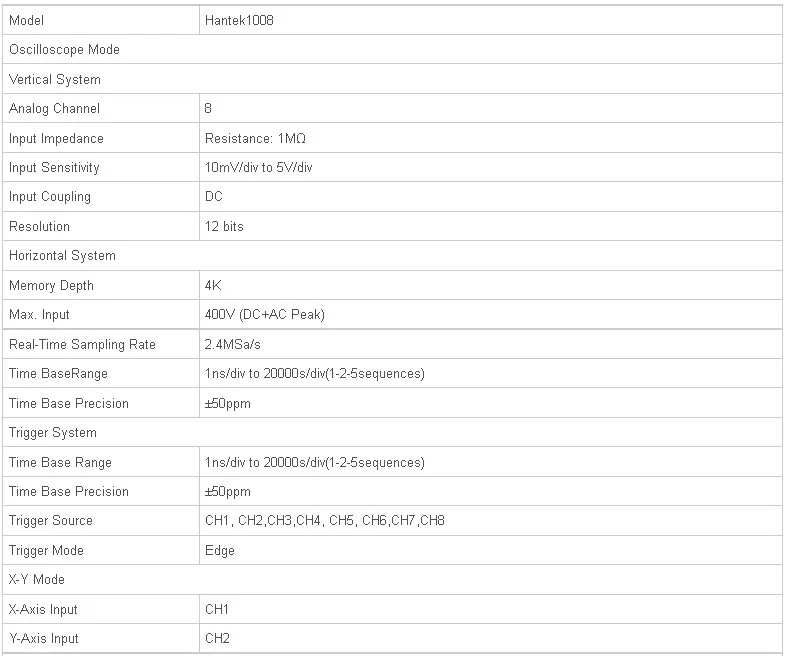786x656 pixels.
Task: Click the Vertical System heading row
Action: coord(392,79)
